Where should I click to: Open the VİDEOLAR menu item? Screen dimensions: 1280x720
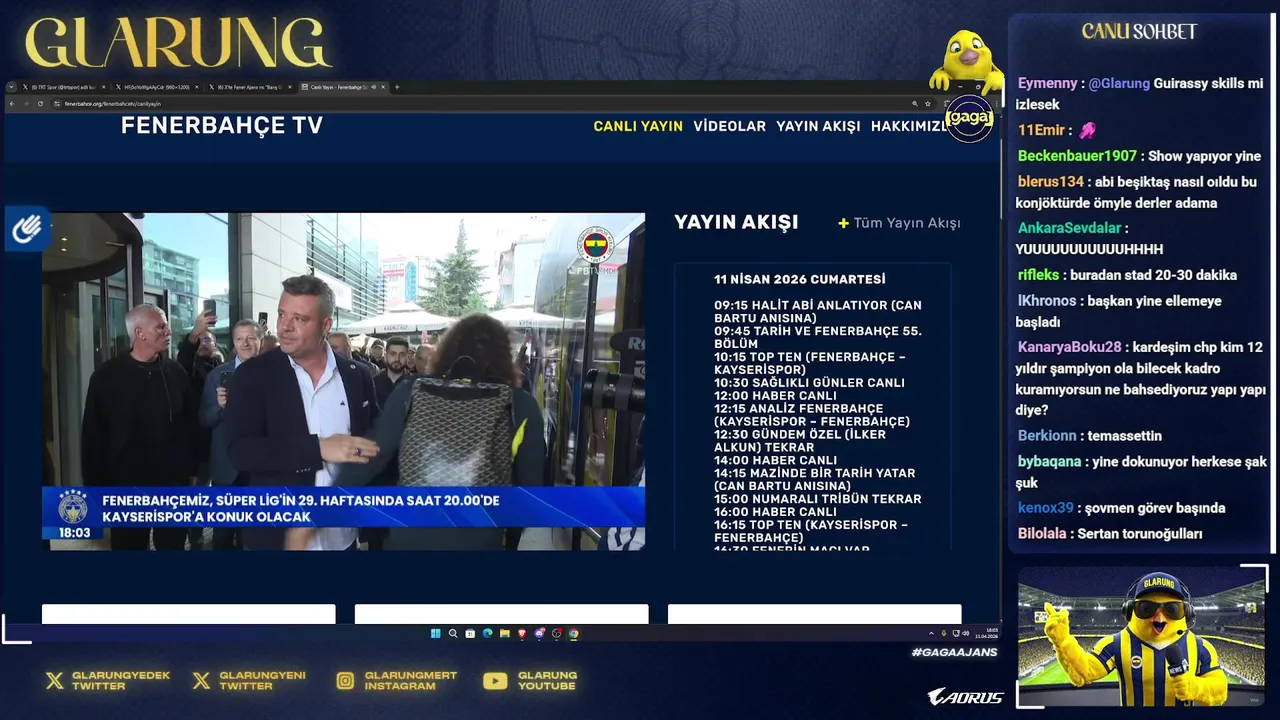[730, 126]
